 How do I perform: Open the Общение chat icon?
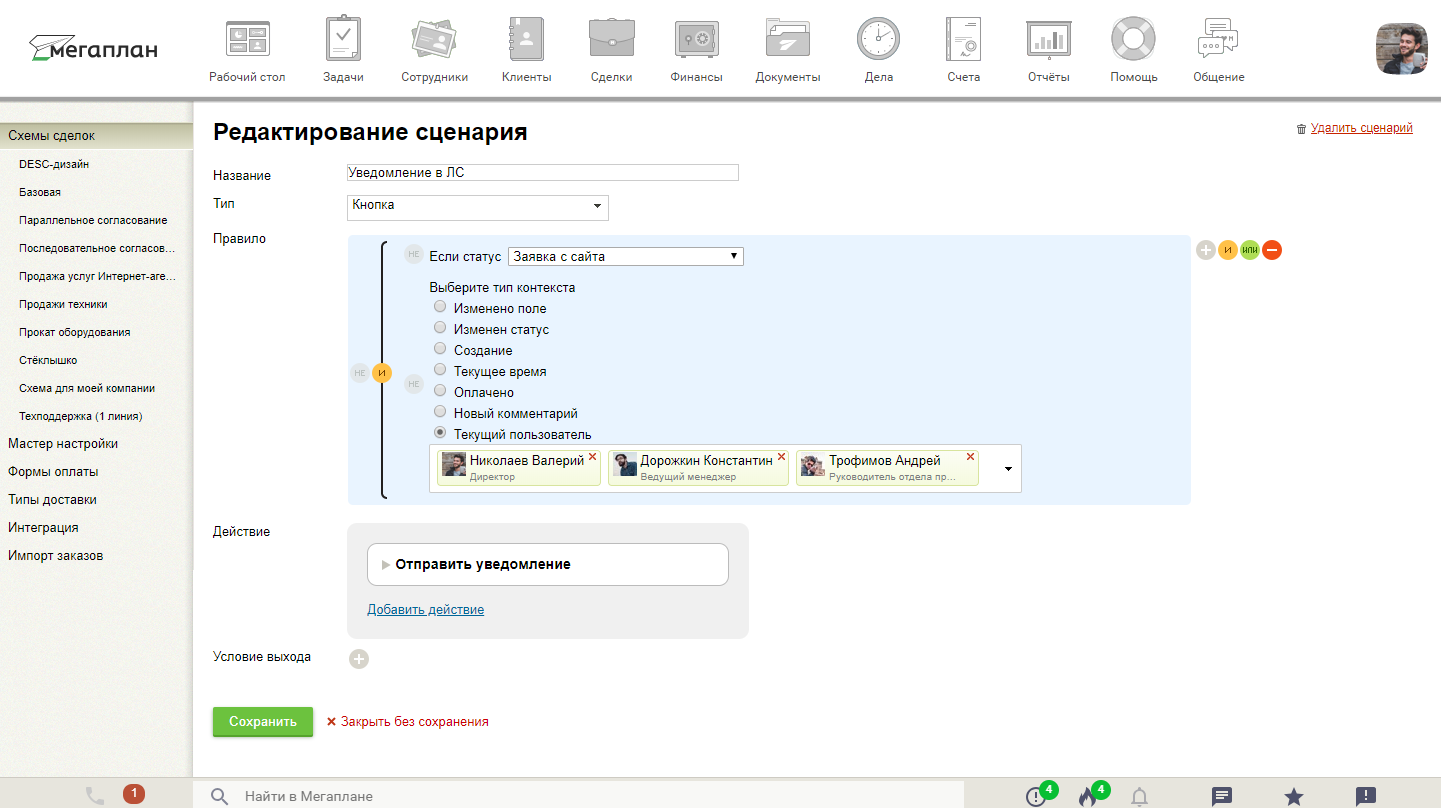[1218, 40]
